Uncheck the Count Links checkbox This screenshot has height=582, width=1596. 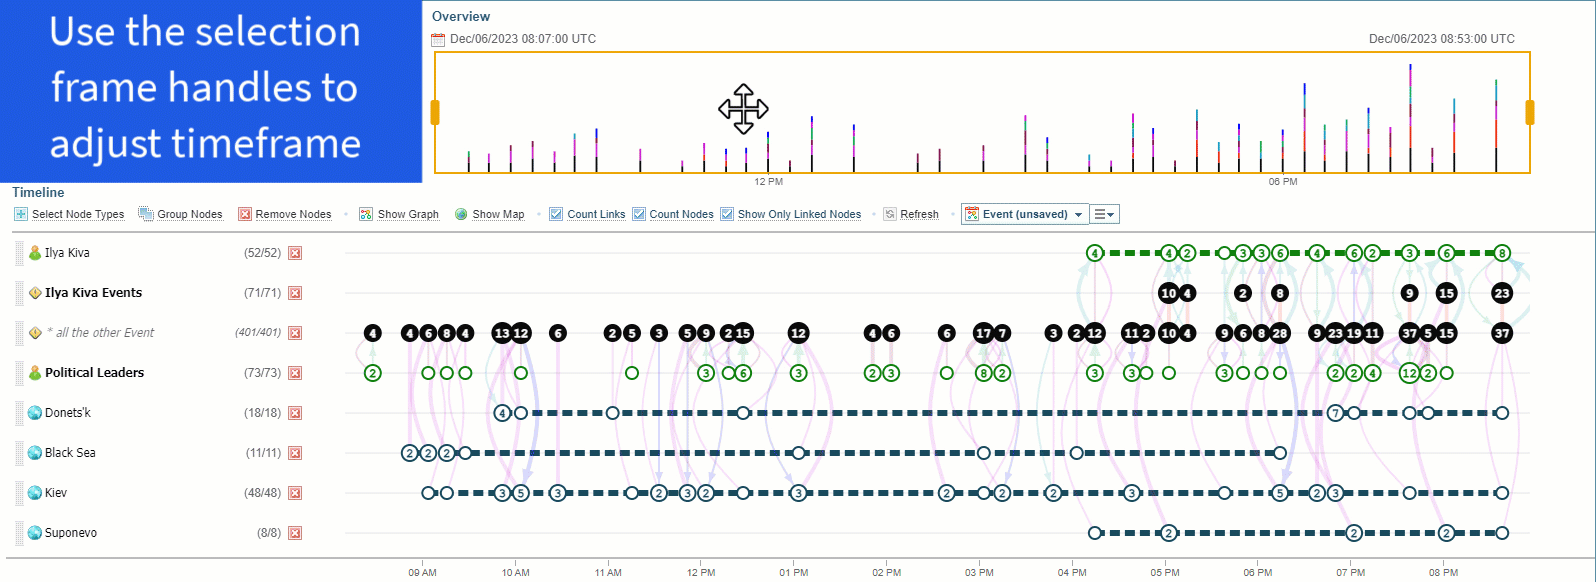coord(556,214)
